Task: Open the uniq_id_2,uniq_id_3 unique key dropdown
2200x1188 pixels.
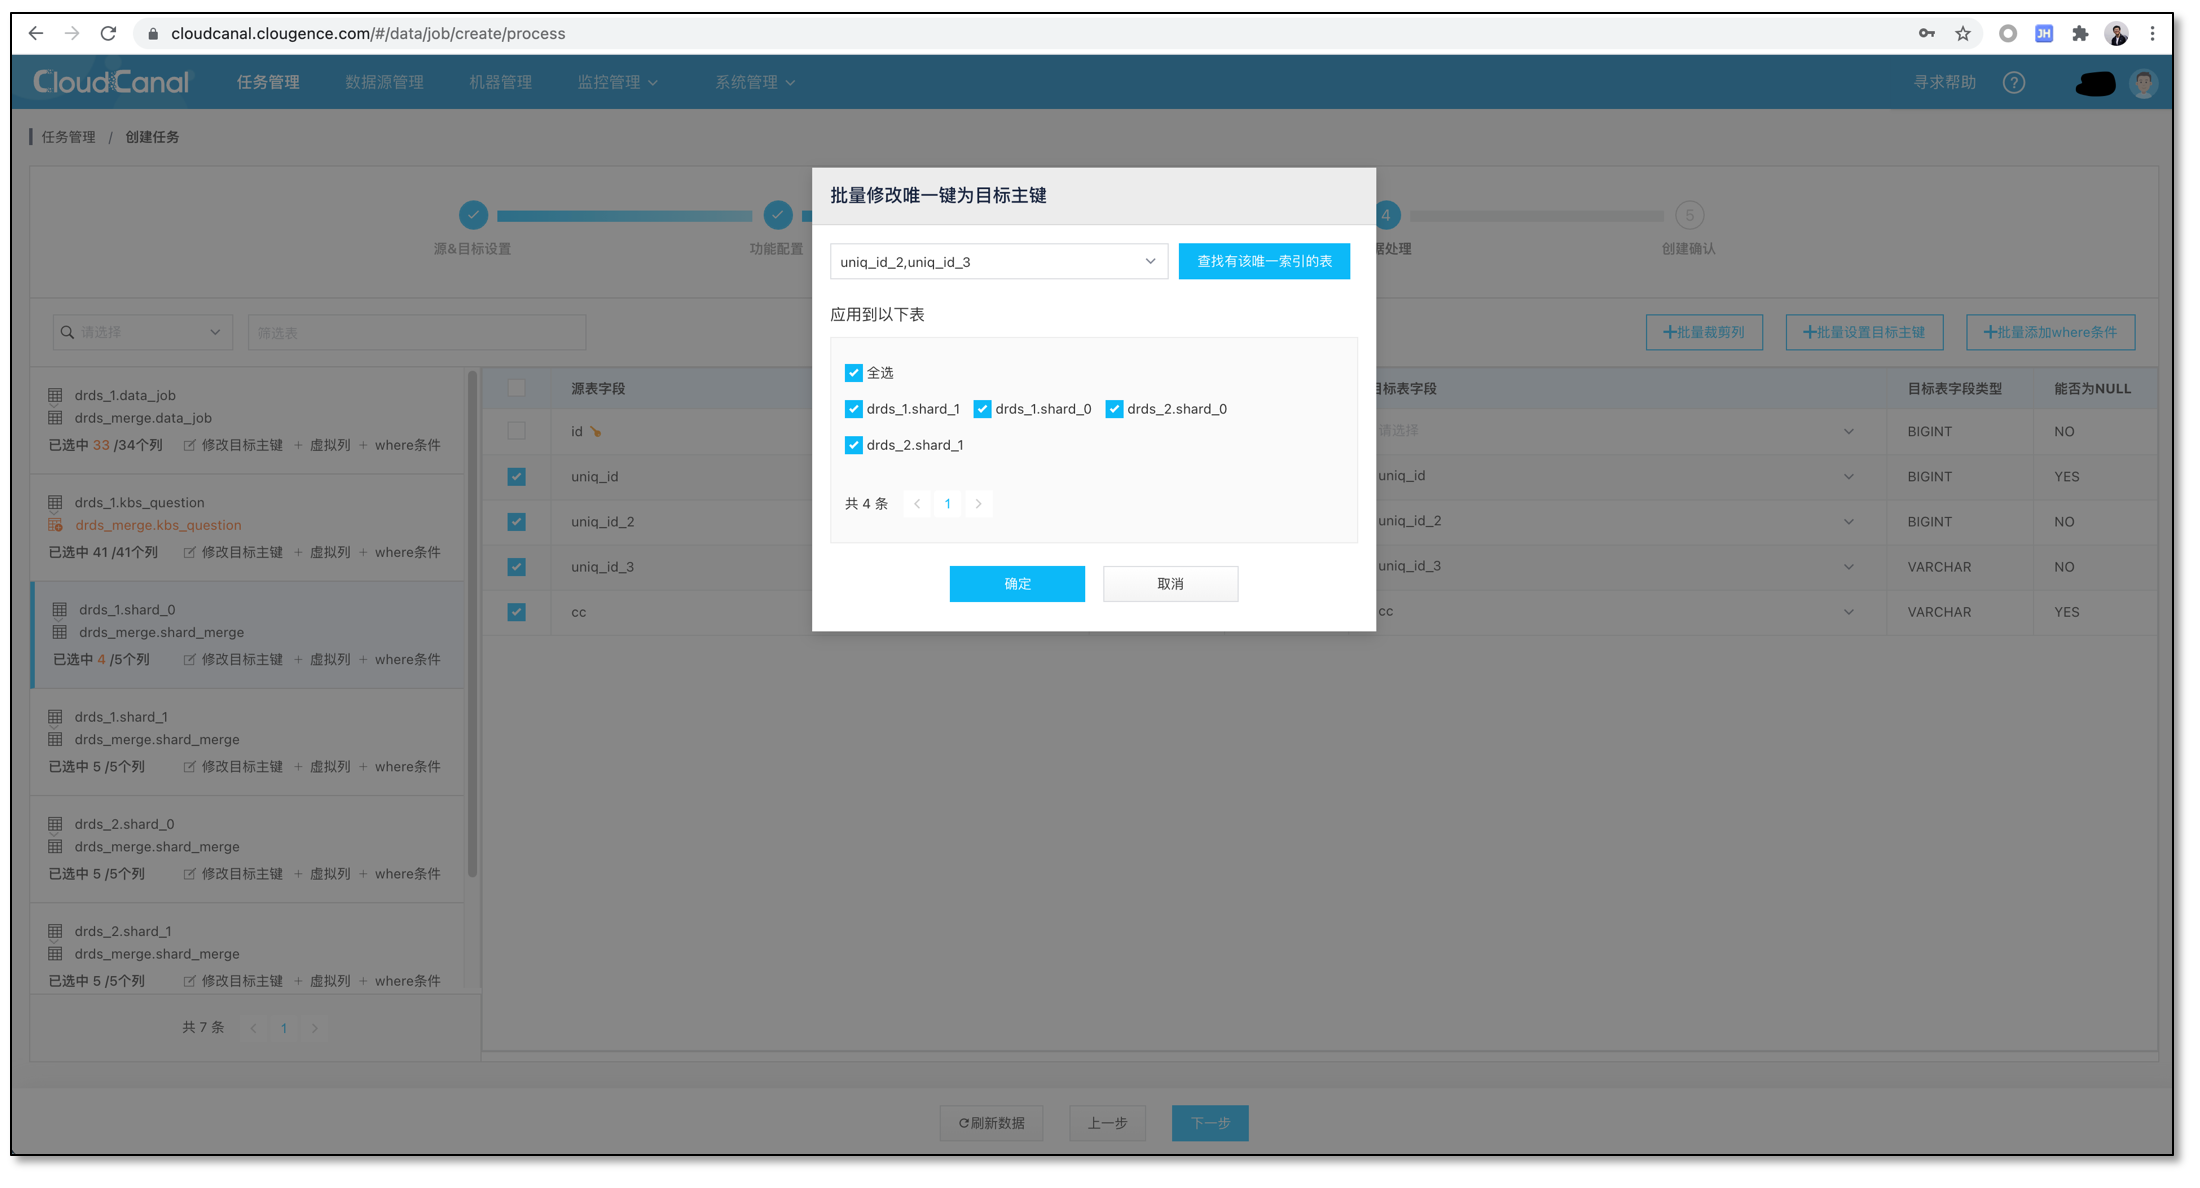Action: 998,262
